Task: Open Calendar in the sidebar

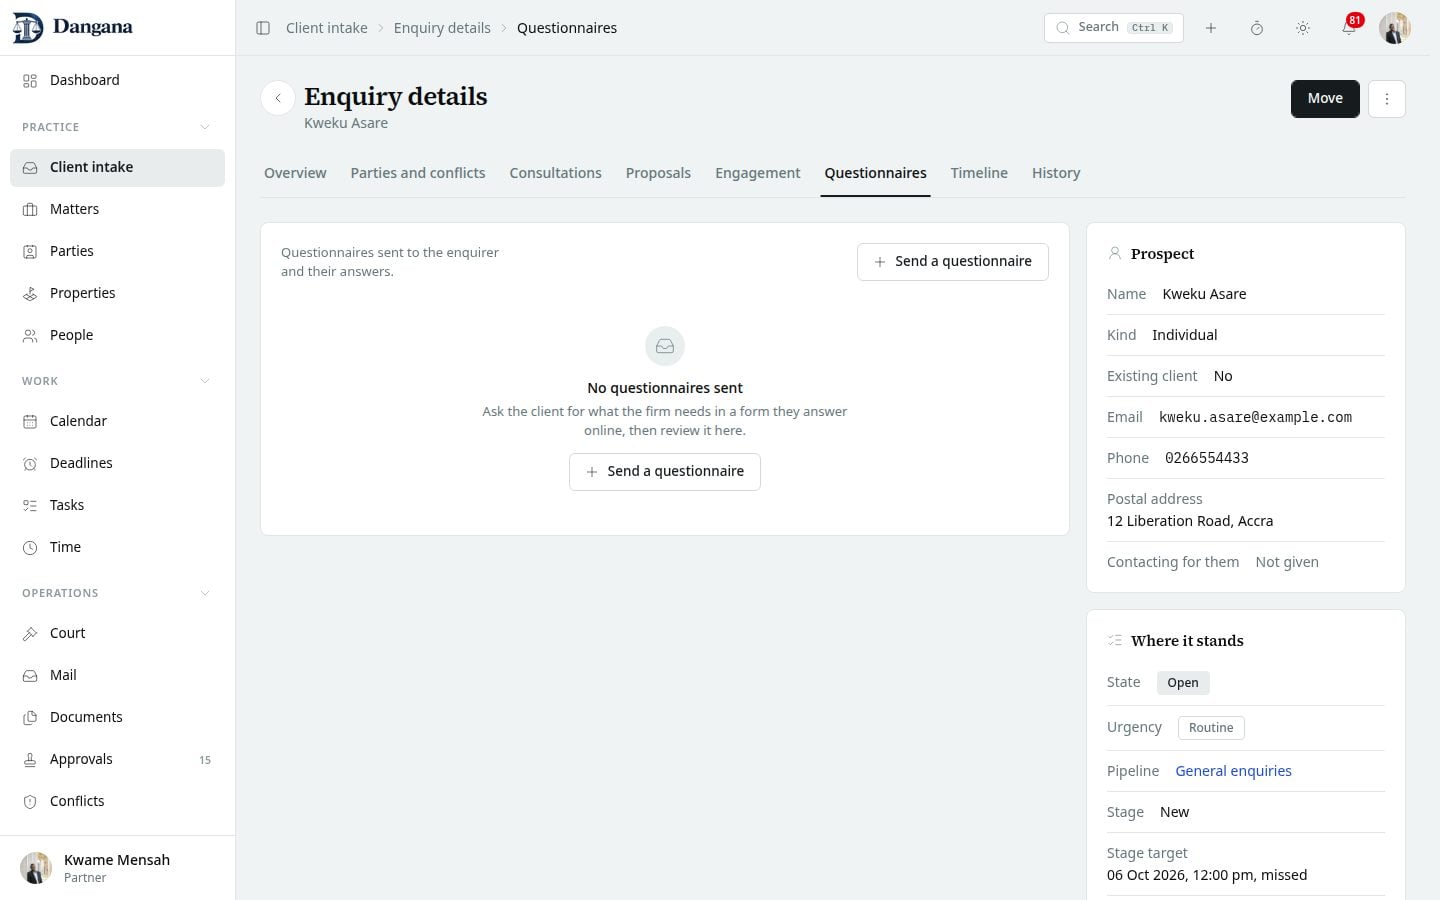Action: tap(117, 421)
